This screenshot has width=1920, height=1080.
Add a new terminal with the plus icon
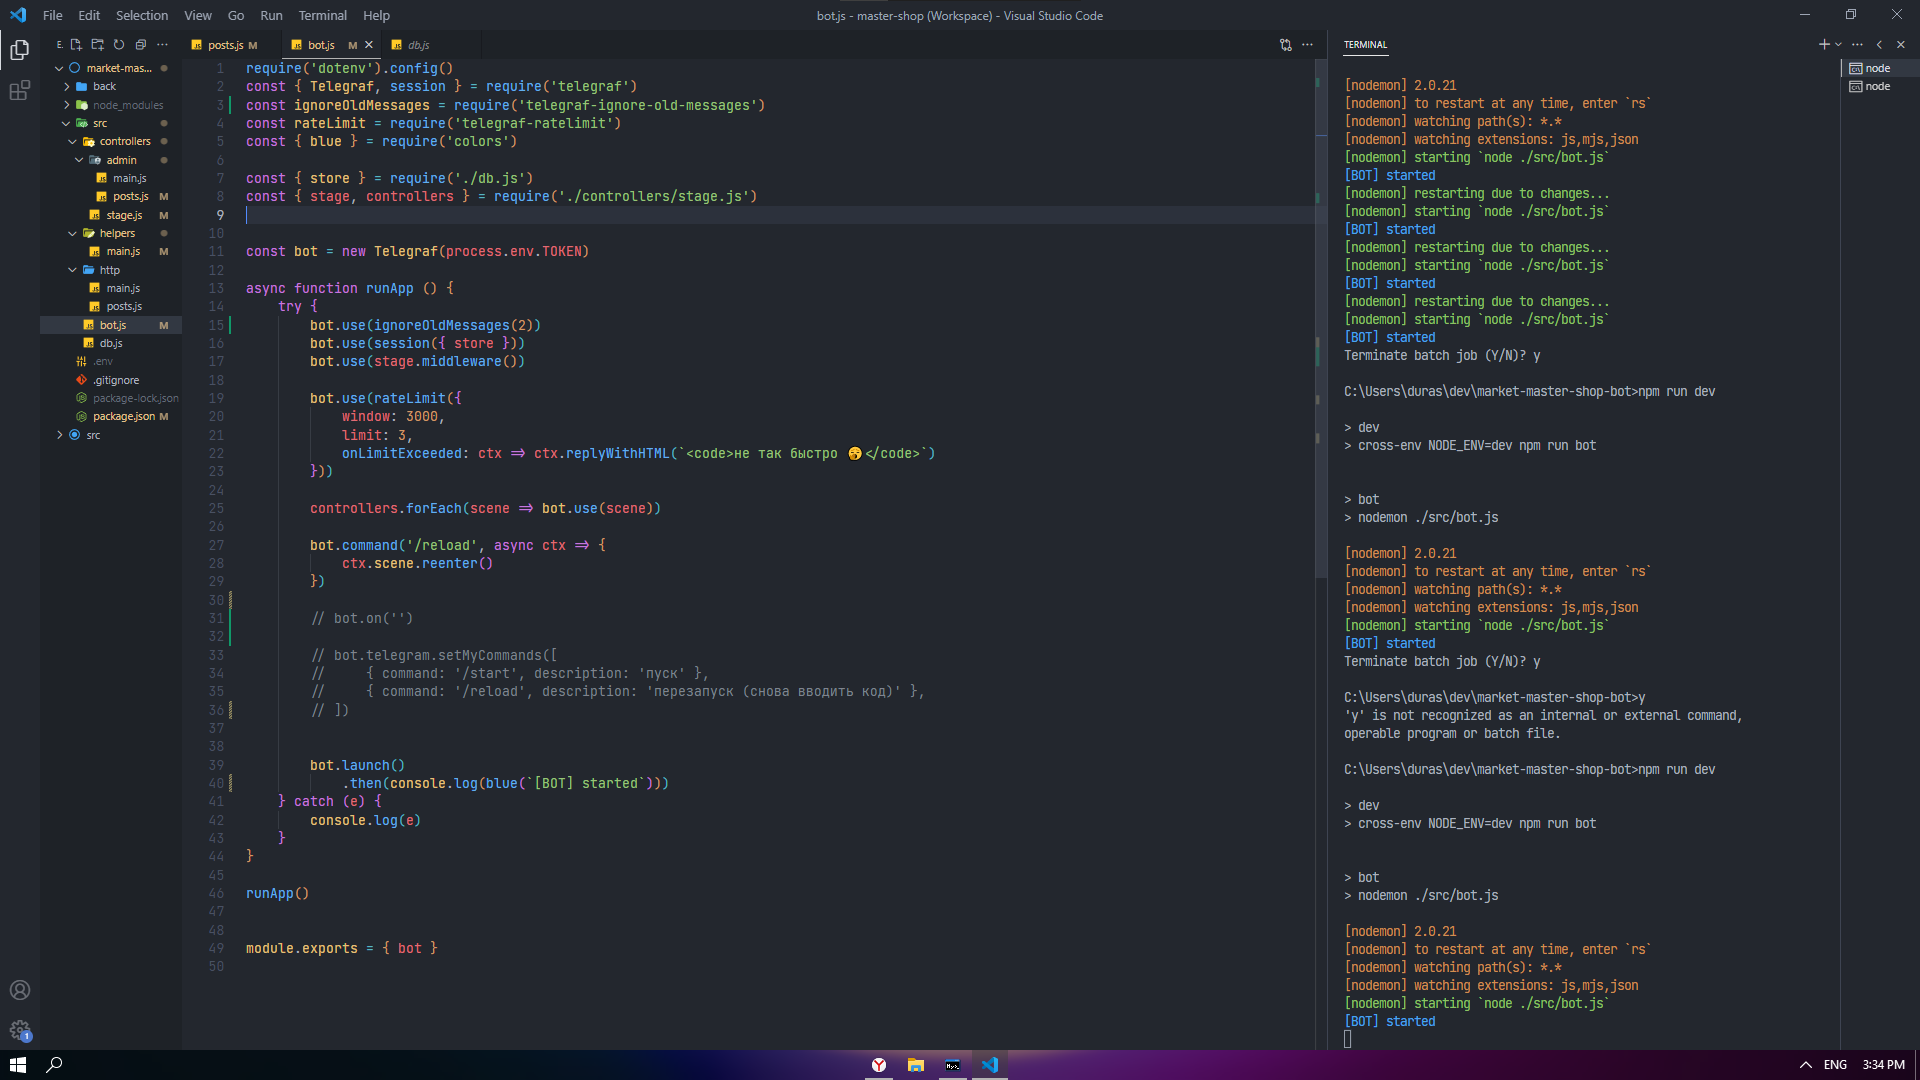coord(1824,44)
